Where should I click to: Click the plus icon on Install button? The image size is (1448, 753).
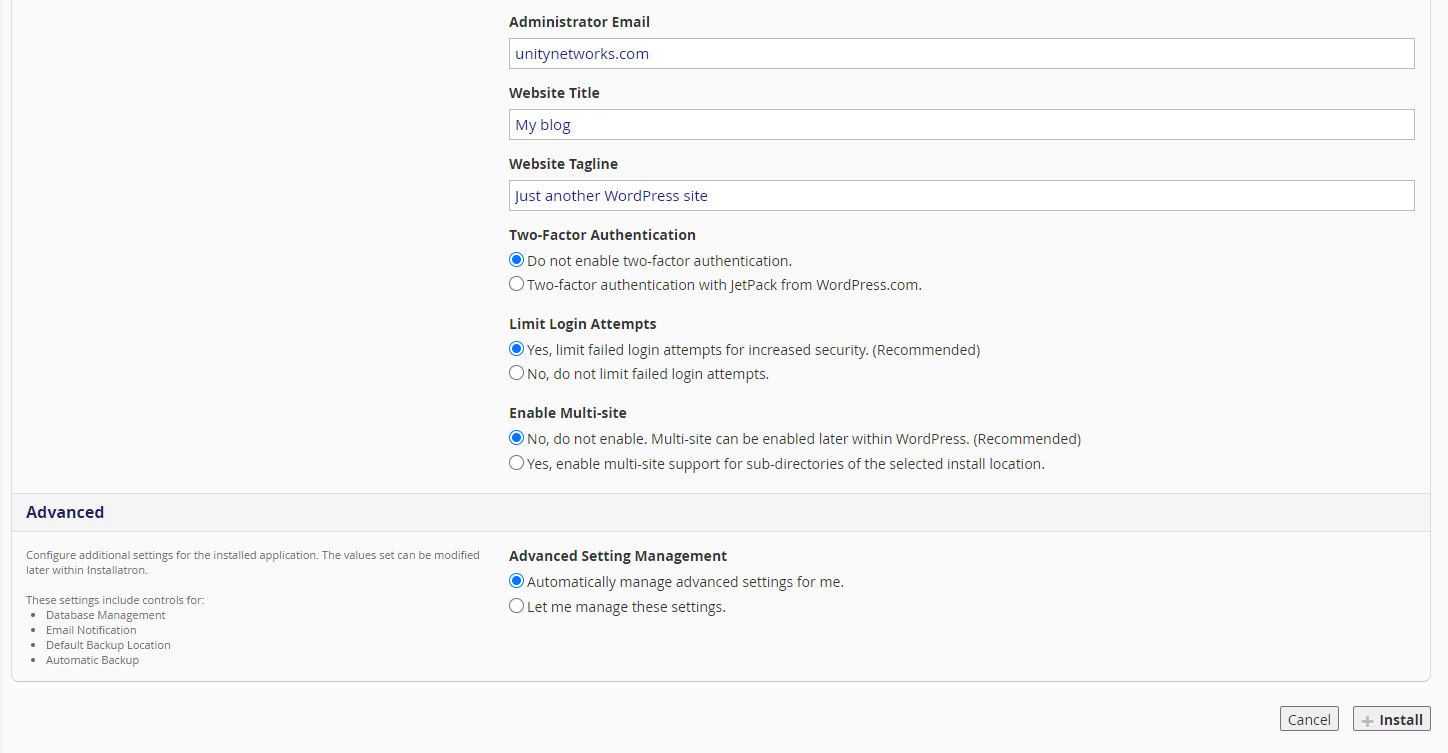coord(1367,721)
